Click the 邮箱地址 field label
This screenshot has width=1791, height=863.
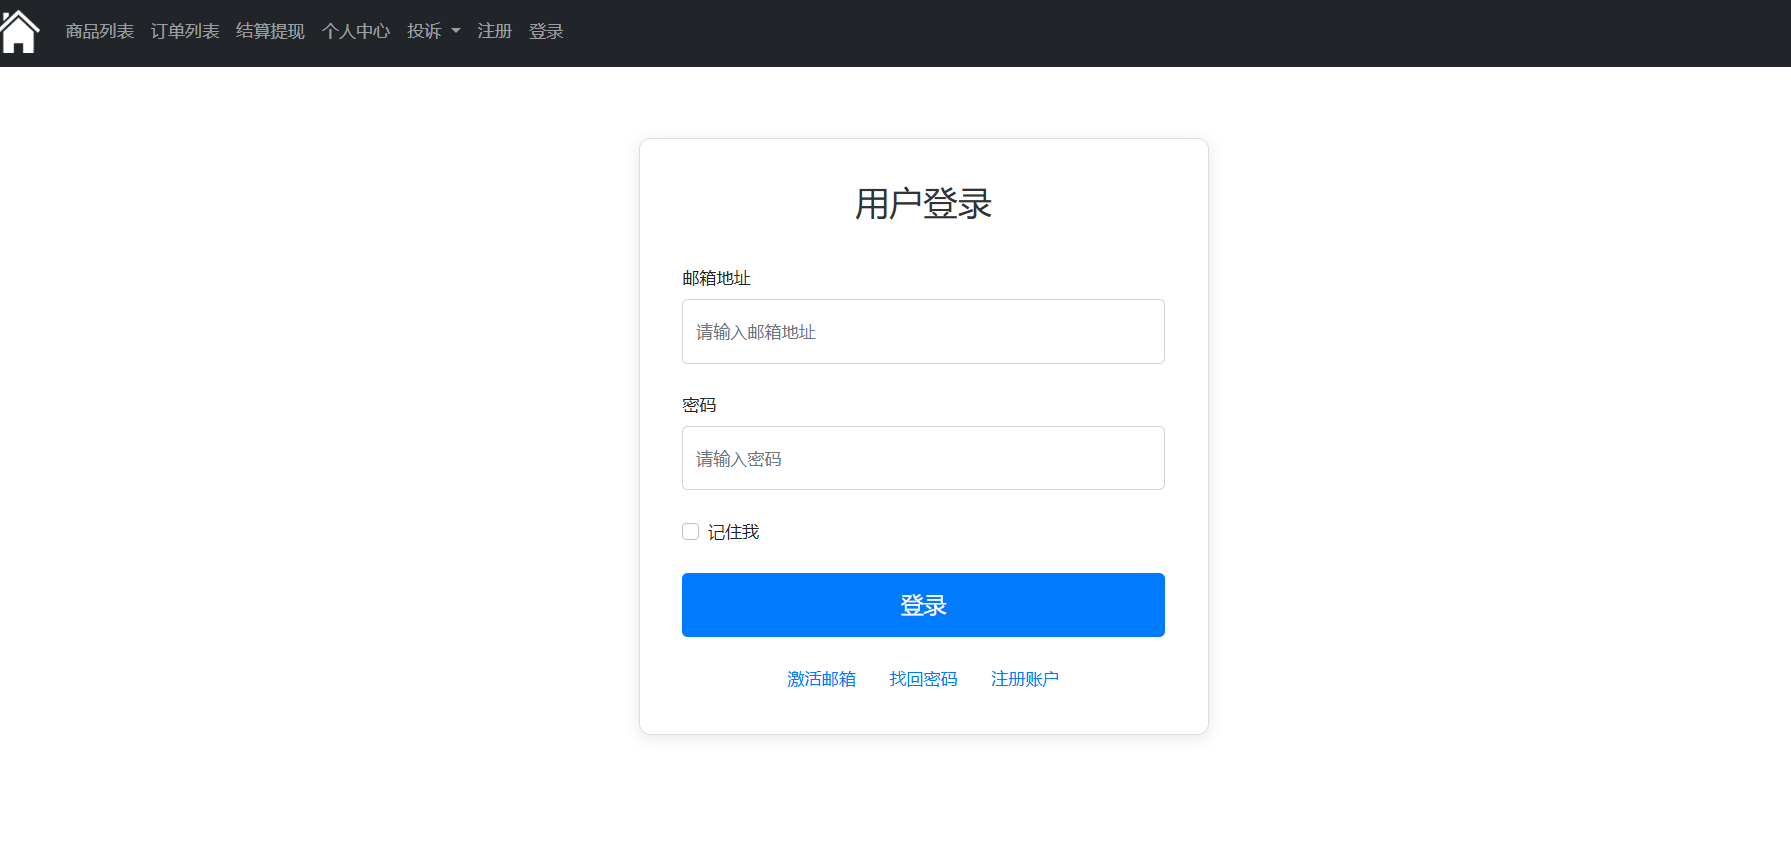click(716, 279)
